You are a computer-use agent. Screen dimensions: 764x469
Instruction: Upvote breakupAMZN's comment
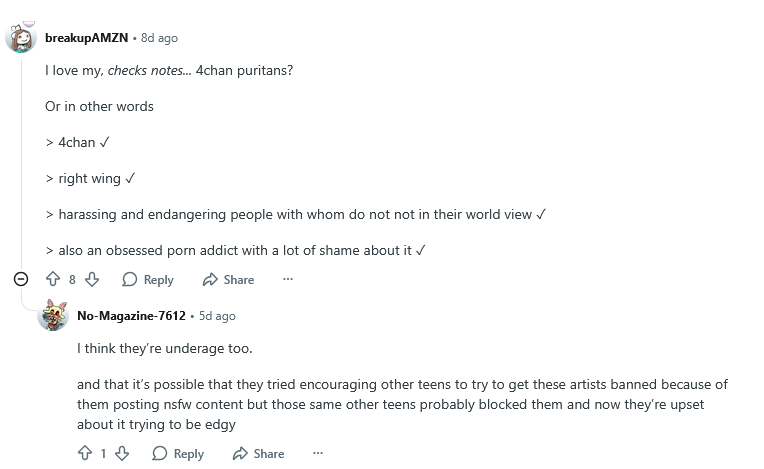(54, 280)
